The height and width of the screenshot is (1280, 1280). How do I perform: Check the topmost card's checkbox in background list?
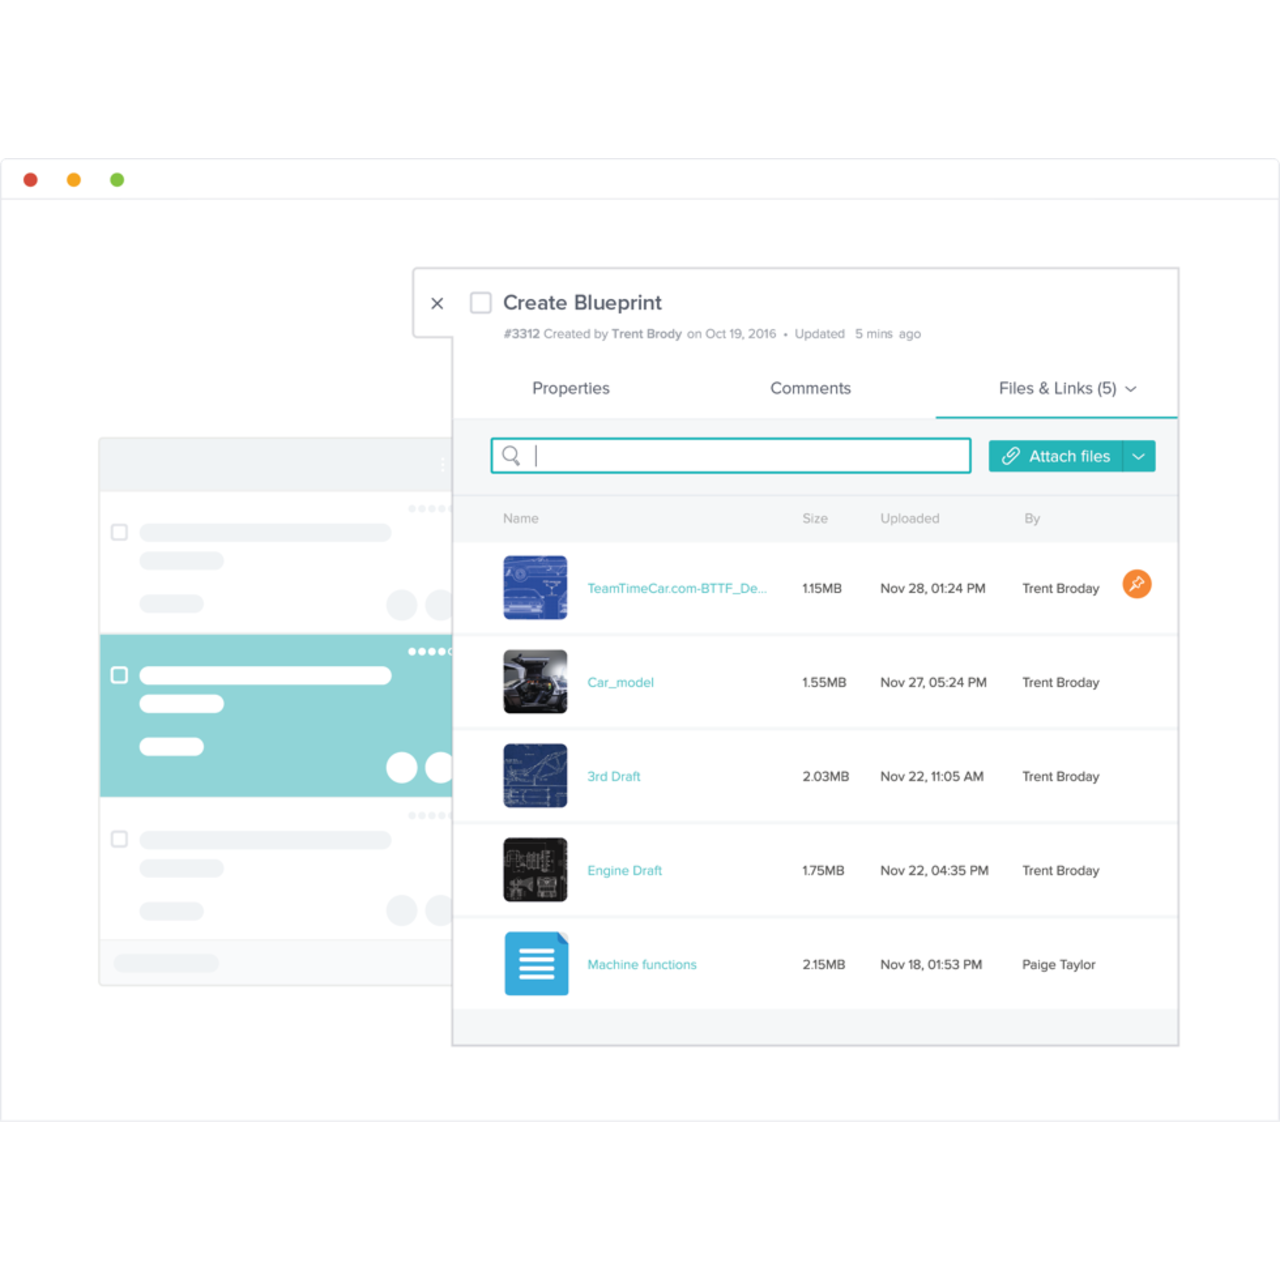point(119,532)
